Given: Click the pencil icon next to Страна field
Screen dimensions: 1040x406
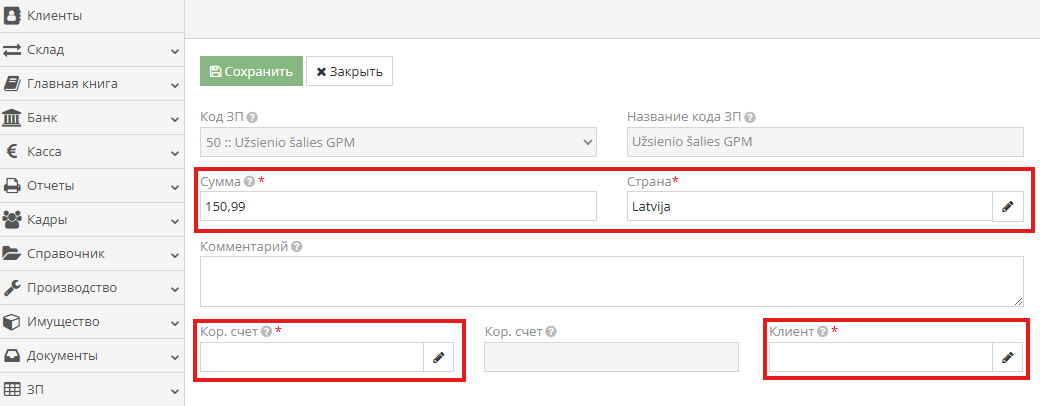Looking at the screenshot, I should pyautogui.click(x=1008, y=206).
